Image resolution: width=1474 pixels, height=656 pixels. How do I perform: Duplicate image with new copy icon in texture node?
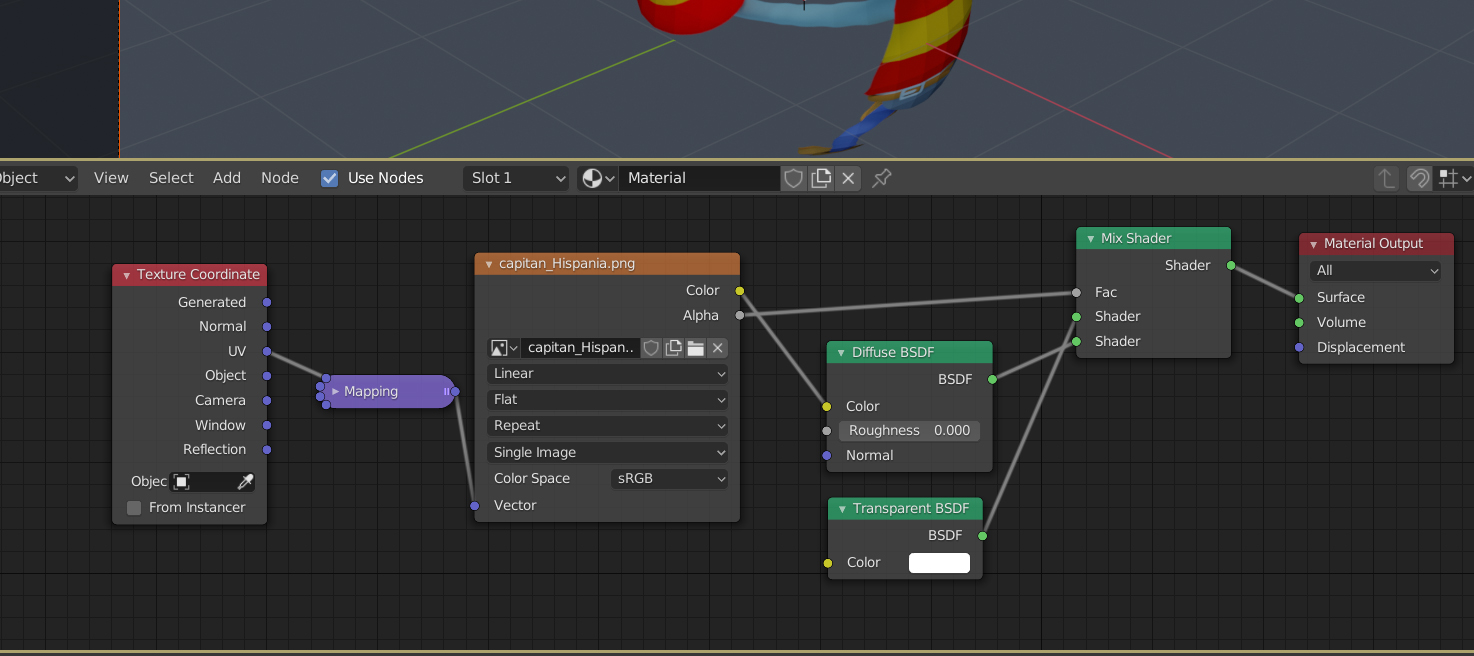673,348
